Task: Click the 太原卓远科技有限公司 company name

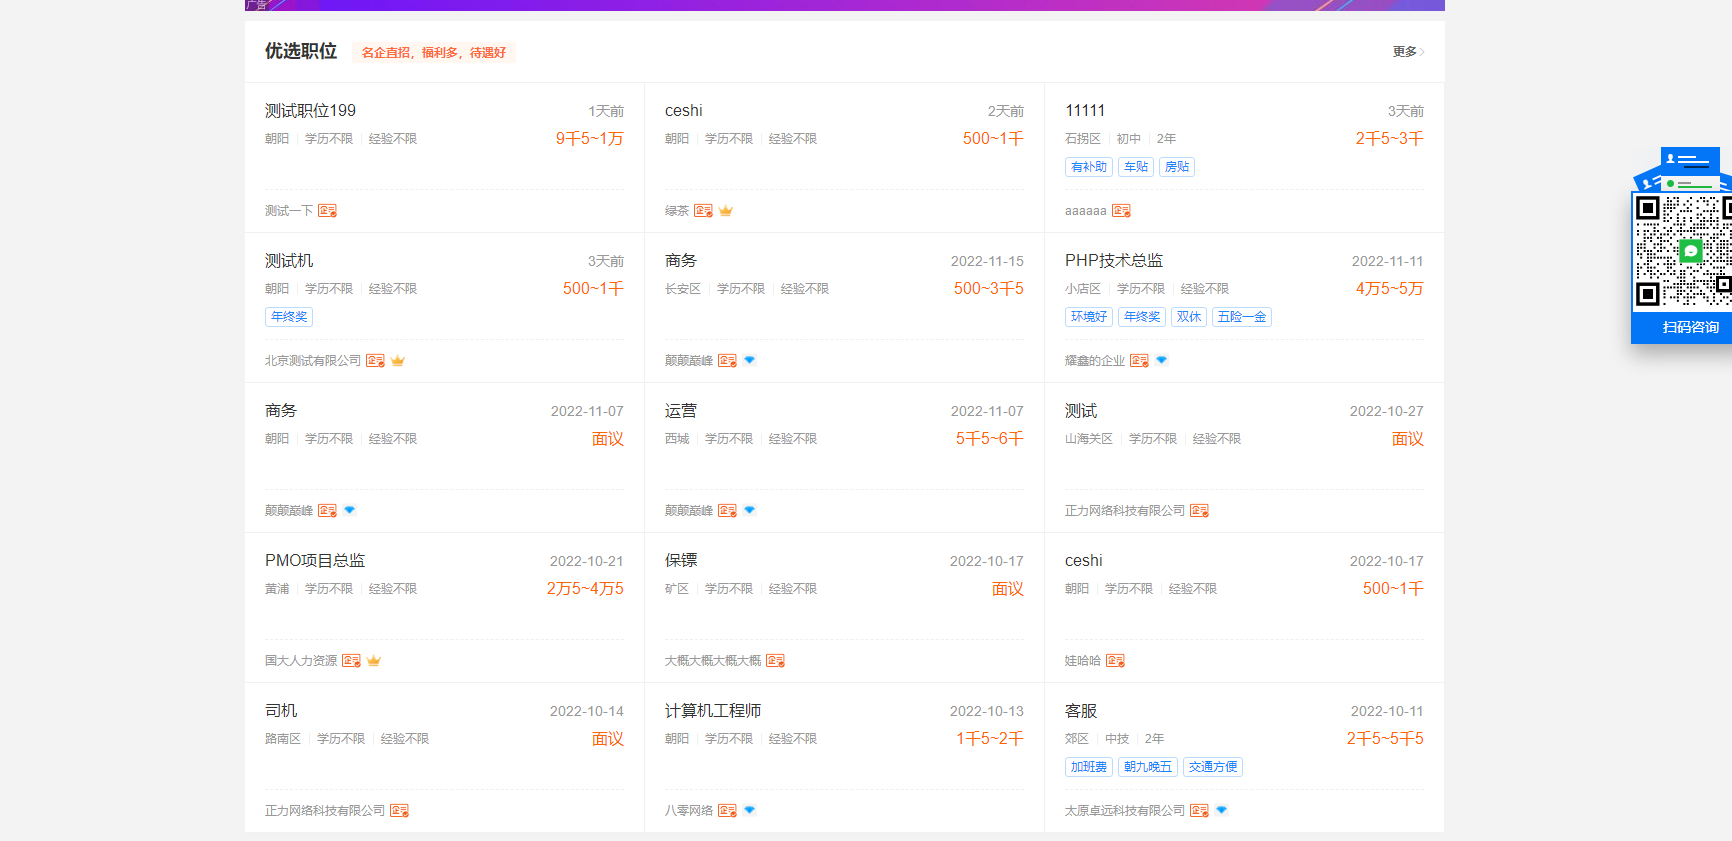Action: click(x=1125, y=811)
